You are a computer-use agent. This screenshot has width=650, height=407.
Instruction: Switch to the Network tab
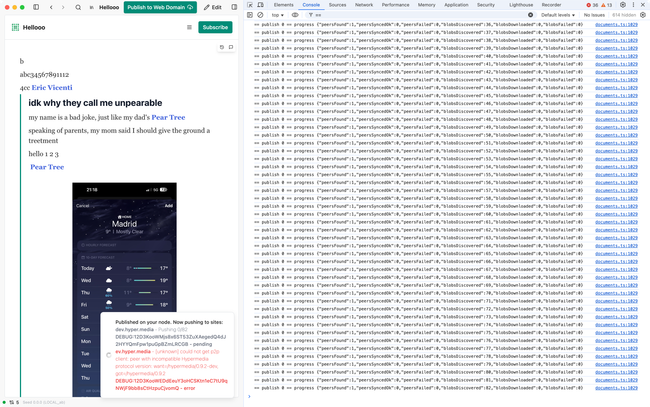tap(363, 5)
